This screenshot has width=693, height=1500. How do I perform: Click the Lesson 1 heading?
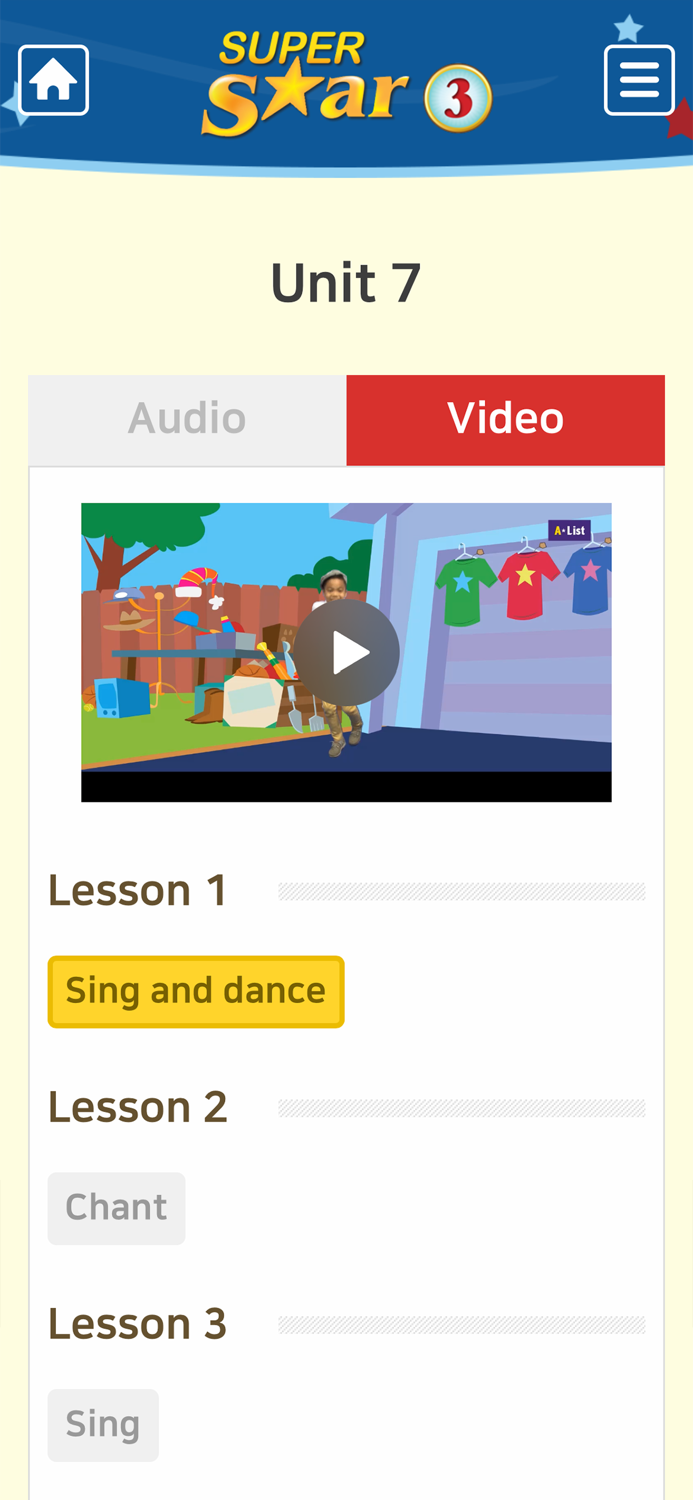[x=138, y=890]
